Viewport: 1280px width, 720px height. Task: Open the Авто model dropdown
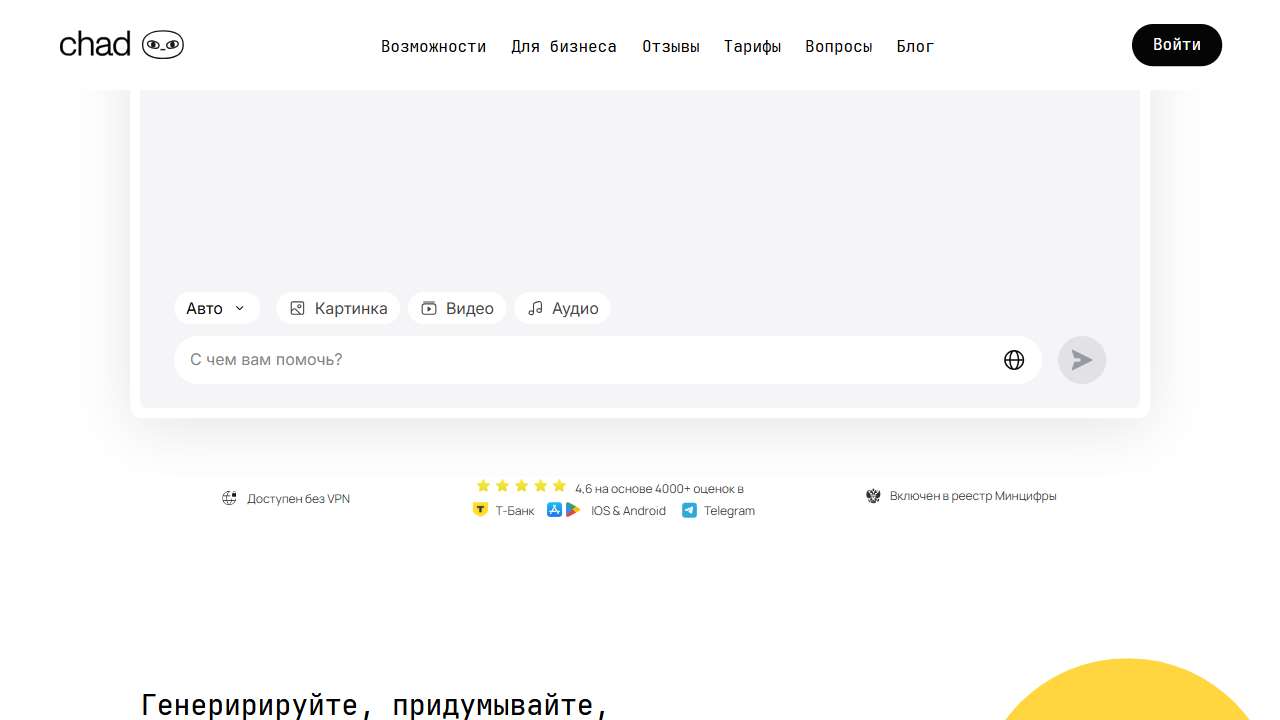(x=217, y=308)
